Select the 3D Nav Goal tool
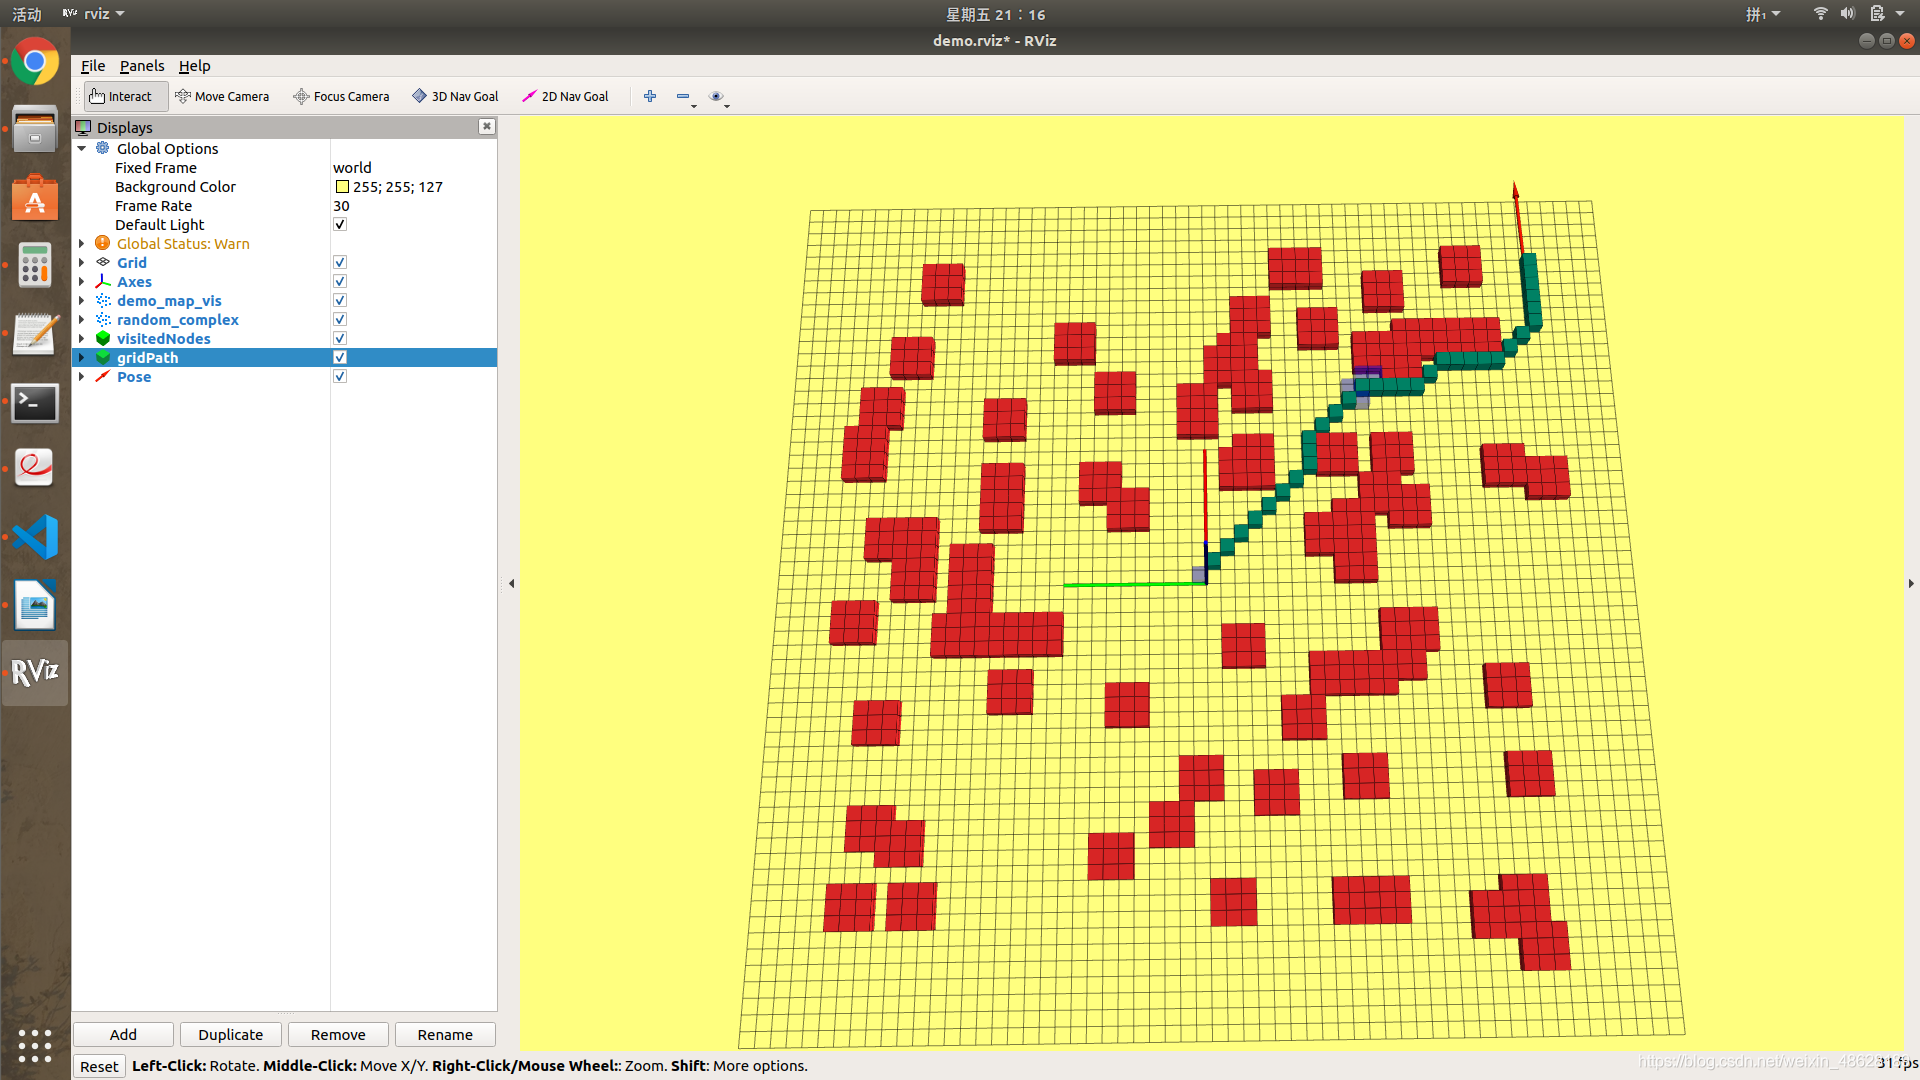 (x=455, y=96)
